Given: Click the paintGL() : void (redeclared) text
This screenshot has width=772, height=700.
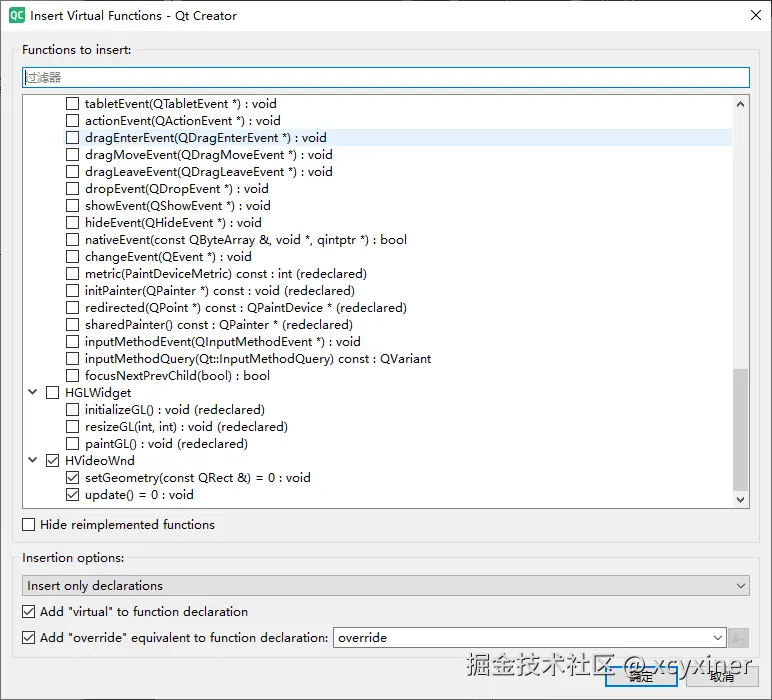Looking at the screenshot, I should (x=166, y=444).
